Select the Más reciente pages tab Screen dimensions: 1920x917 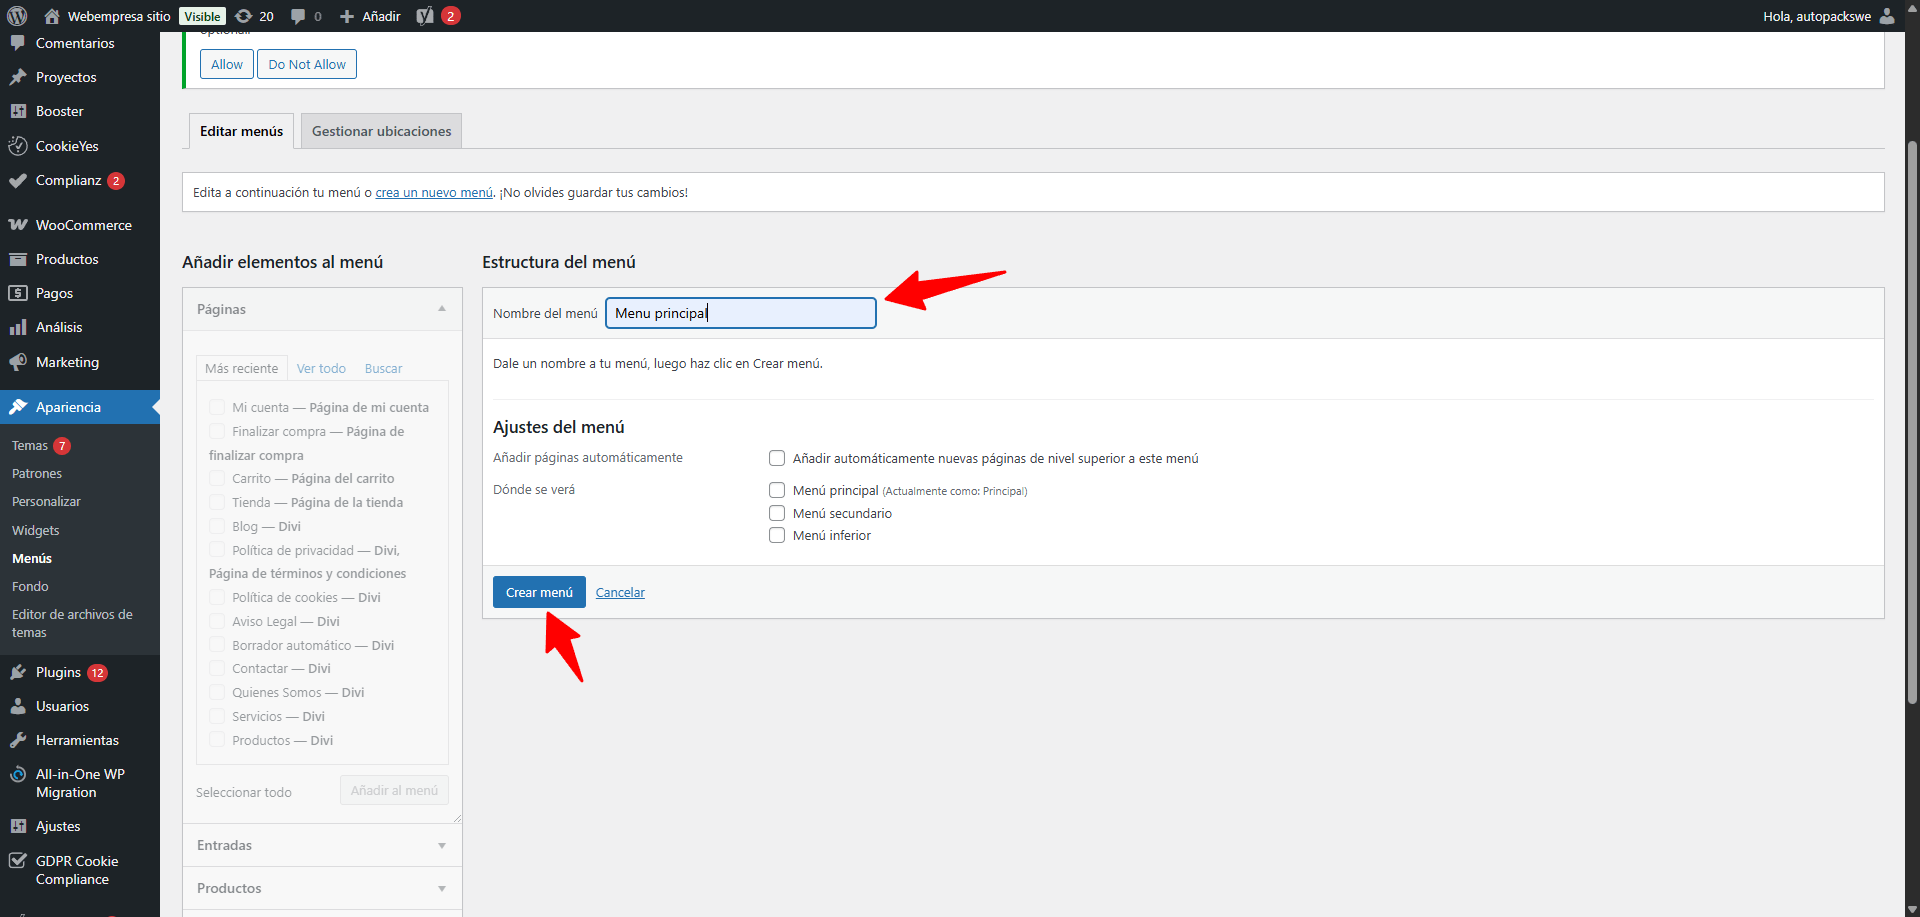[x=242, y=368]
